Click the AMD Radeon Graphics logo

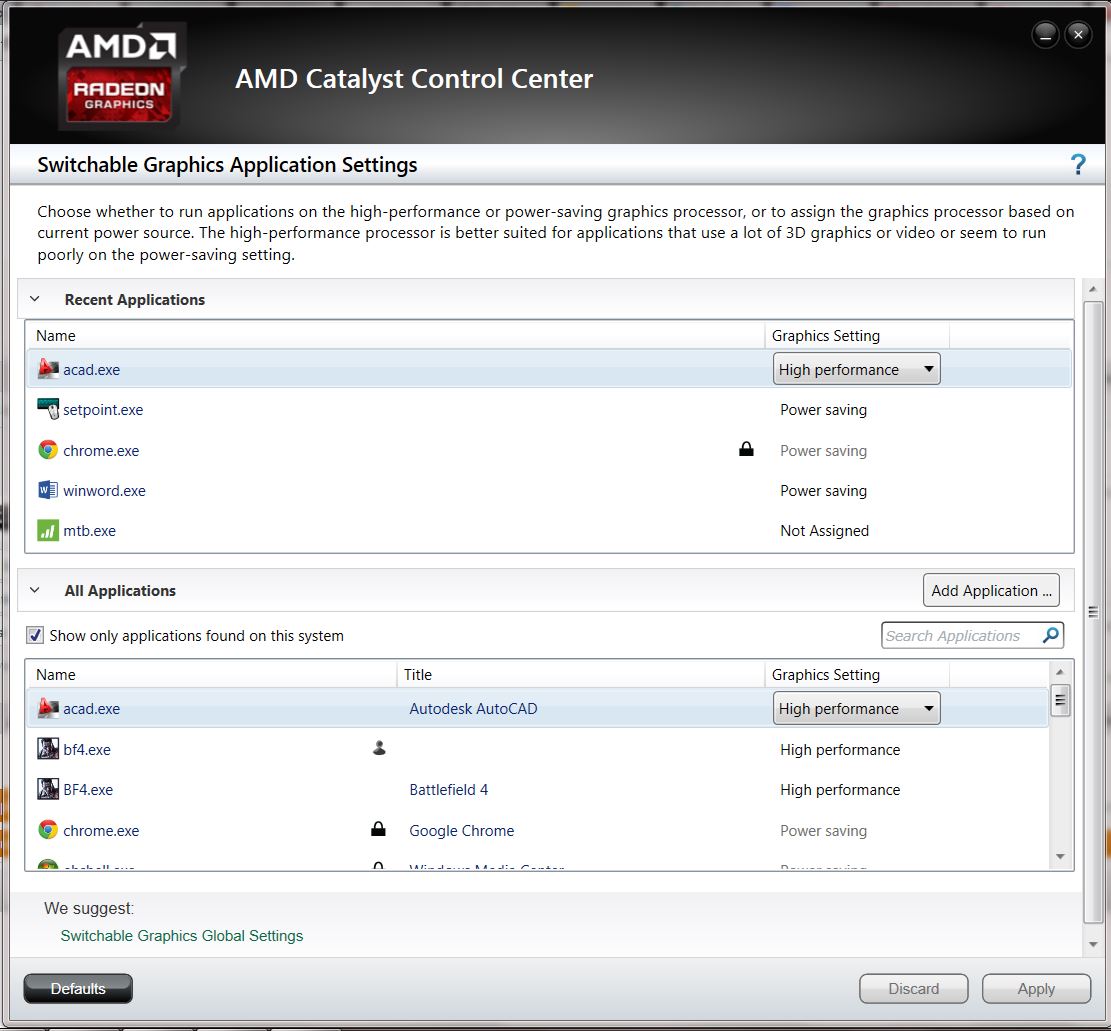[x=122, y=76]
